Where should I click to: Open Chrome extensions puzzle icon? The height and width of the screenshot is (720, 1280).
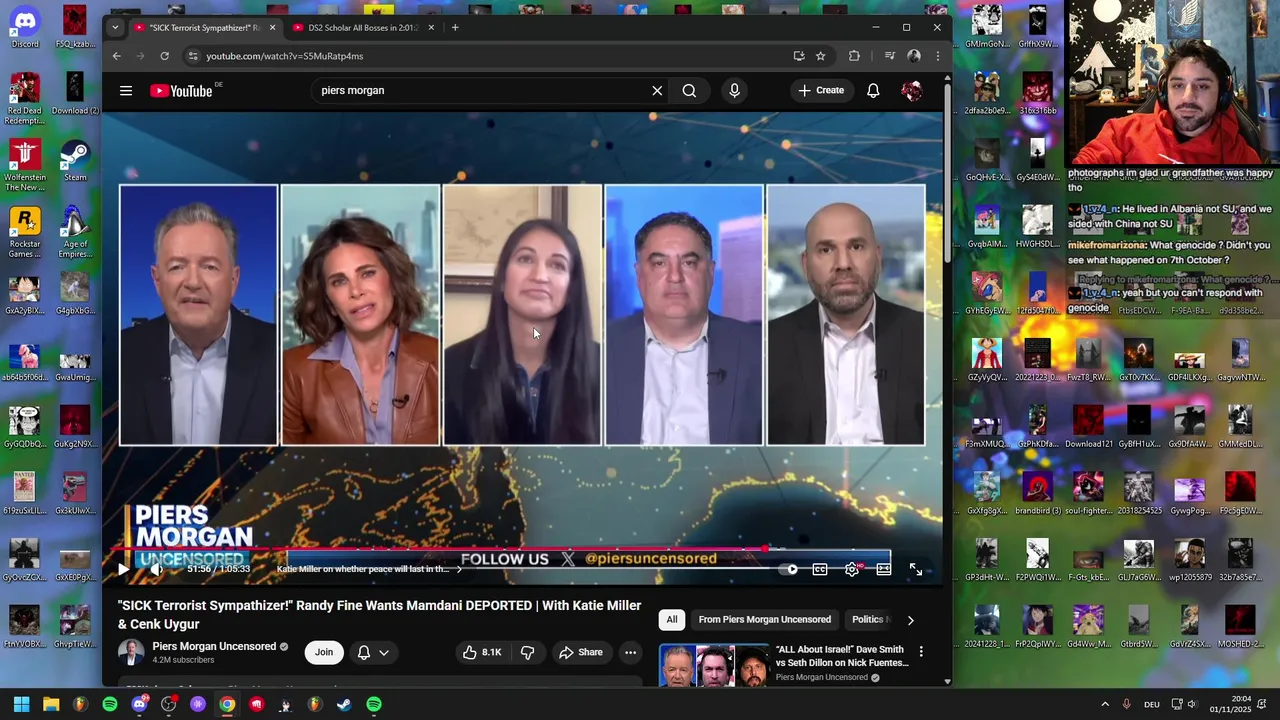pyautogui.click(x=854, y=56)
